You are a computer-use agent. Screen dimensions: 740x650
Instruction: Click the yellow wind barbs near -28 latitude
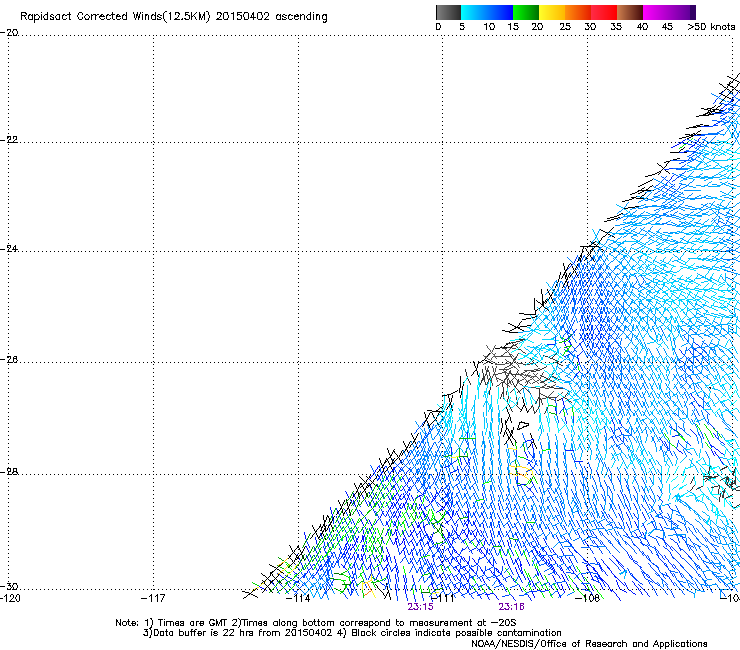click(x=521, y=471)
